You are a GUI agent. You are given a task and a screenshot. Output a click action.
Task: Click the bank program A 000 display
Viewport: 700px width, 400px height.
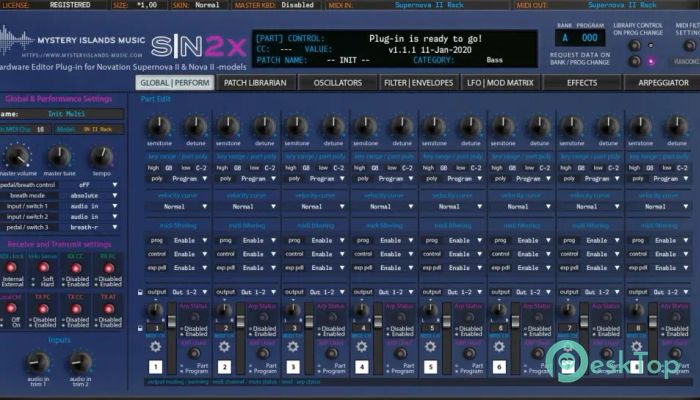point(580,38)
